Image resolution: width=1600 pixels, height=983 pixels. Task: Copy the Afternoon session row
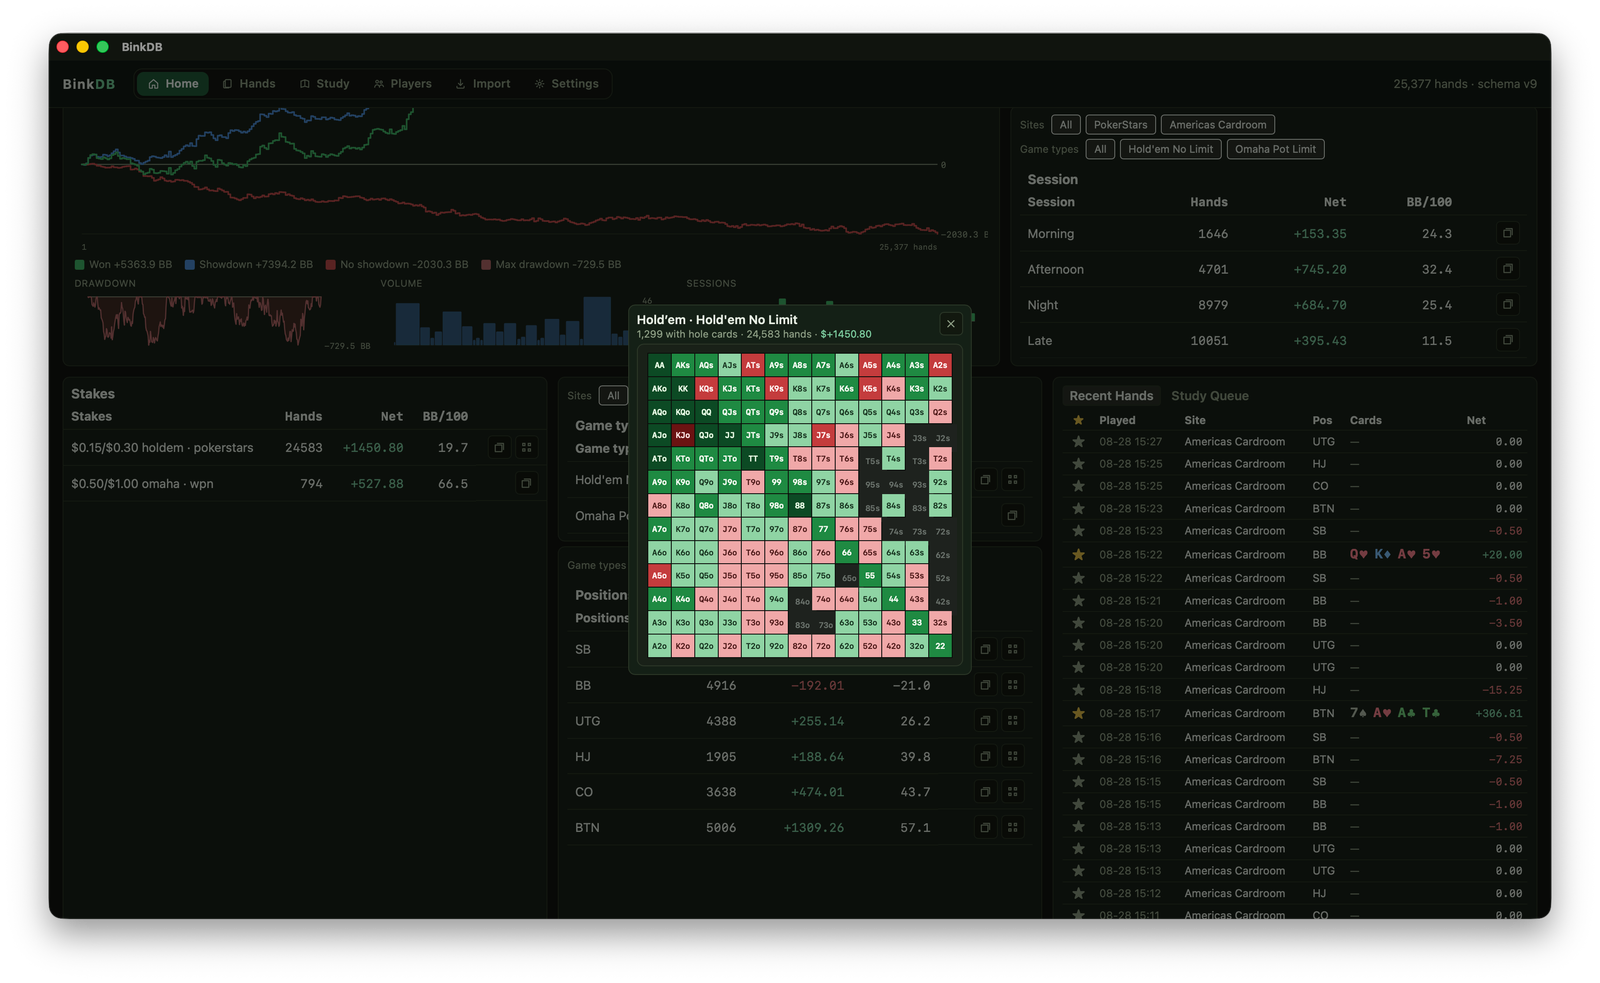click(1507, 269)
